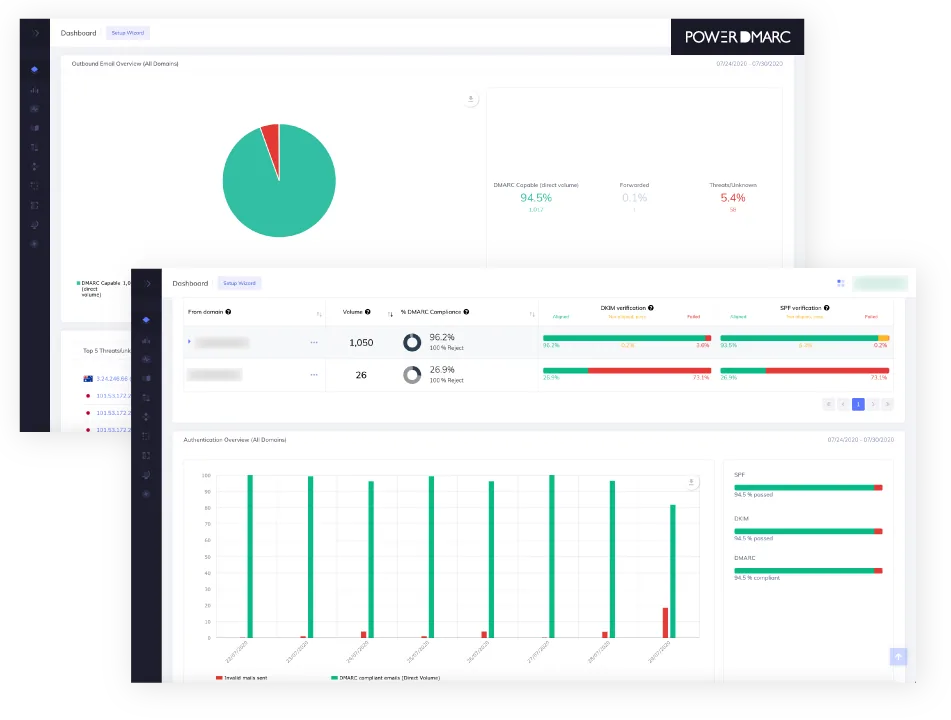
Task: Click the 94.5% DMARC Capable value
Action: pyautogui.click(x=536, y=198)
